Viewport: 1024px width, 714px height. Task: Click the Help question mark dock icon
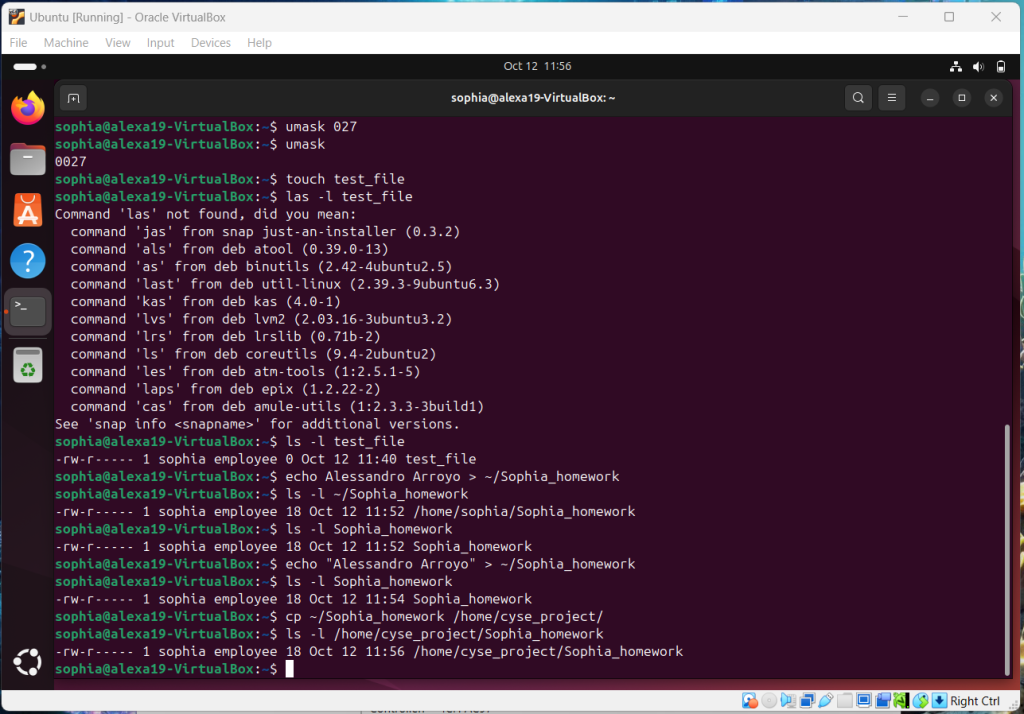coord(28,261)
